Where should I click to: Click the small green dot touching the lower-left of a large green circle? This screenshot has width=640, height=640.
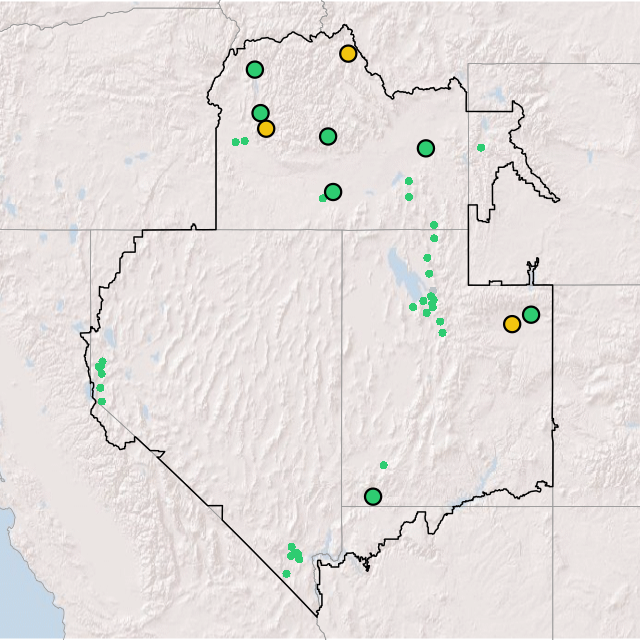pyautogui.click(x=322, y=198)
